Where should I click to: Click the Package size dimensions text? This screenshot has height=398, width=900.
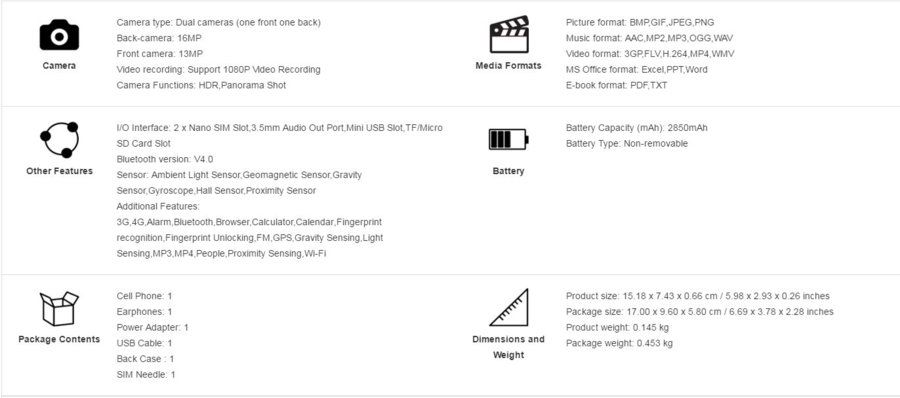click(700, 312)
